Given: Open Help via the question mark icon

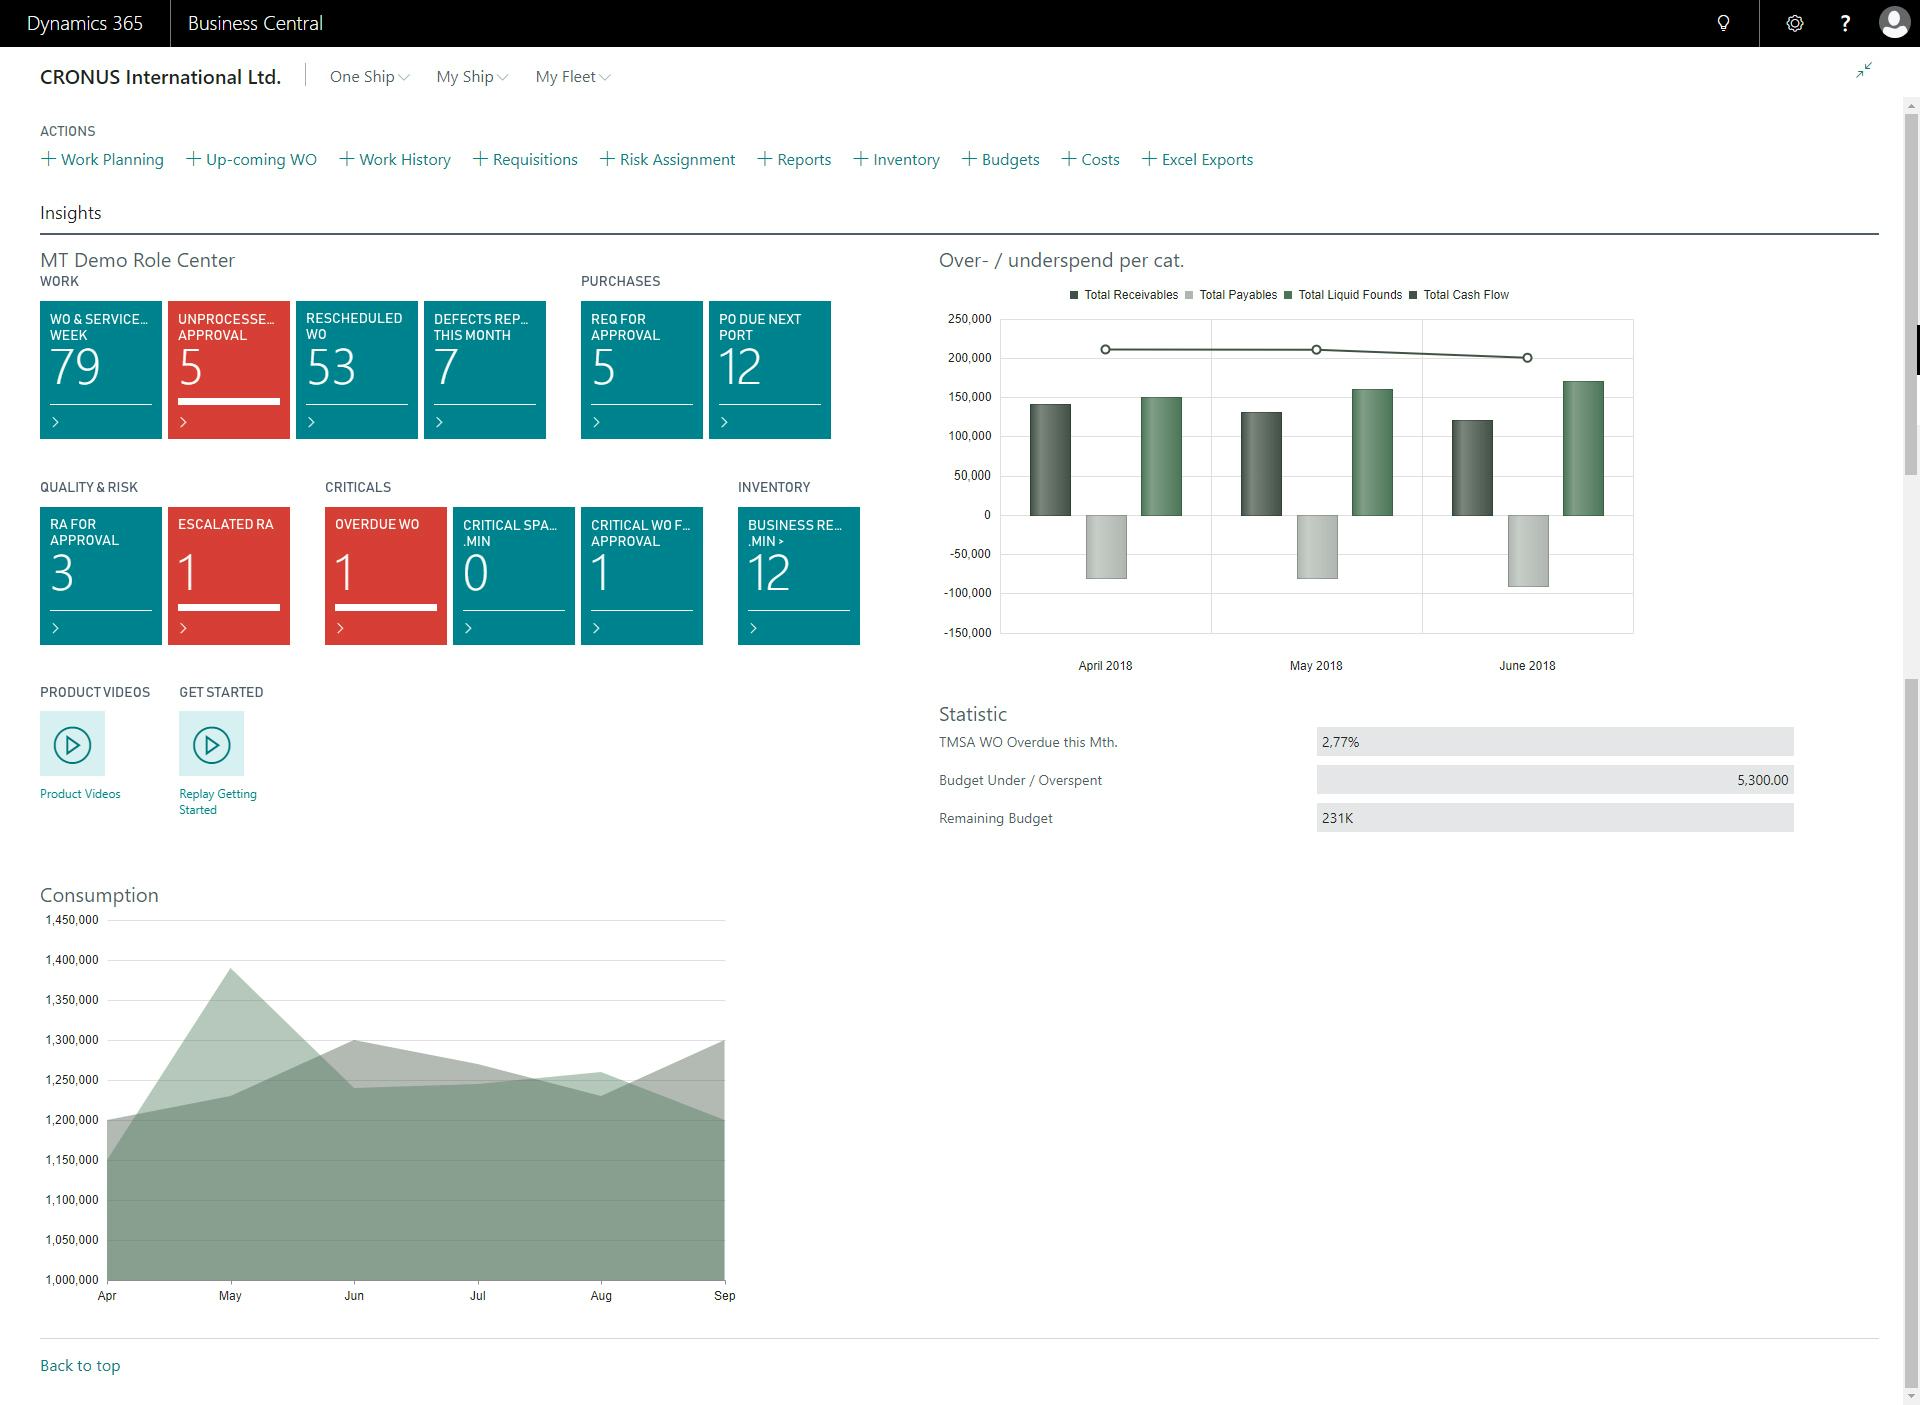Looking at the screenshot, I should point(1846,23).
